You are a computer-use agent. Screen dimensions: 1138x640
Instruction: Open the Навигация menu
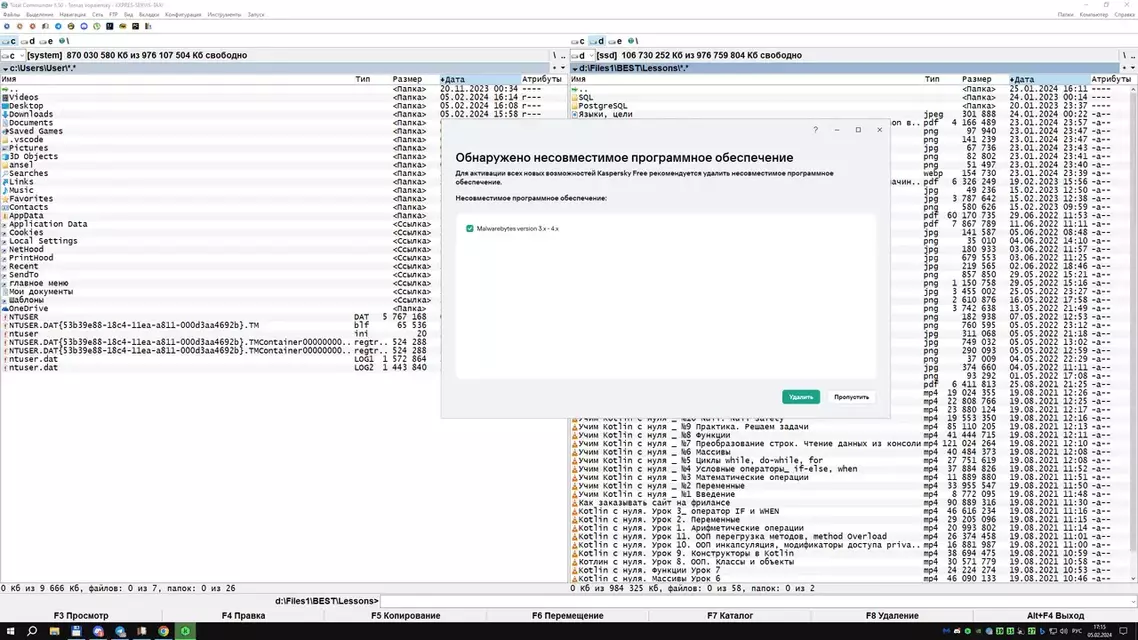coord(73,15)
